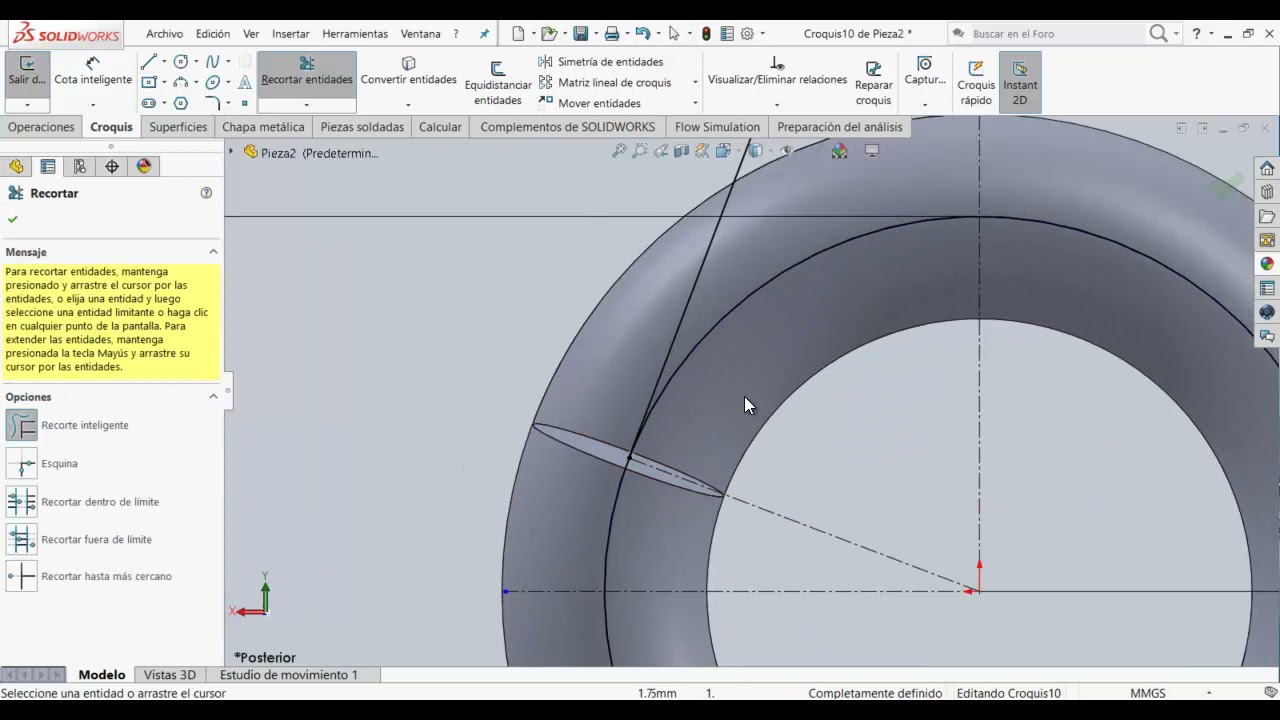This screenshot has height=720, width=1280.
Task: Open the Cota inteligente dropdown arrow
Action: pyautogui.click(x=93, y=104)
